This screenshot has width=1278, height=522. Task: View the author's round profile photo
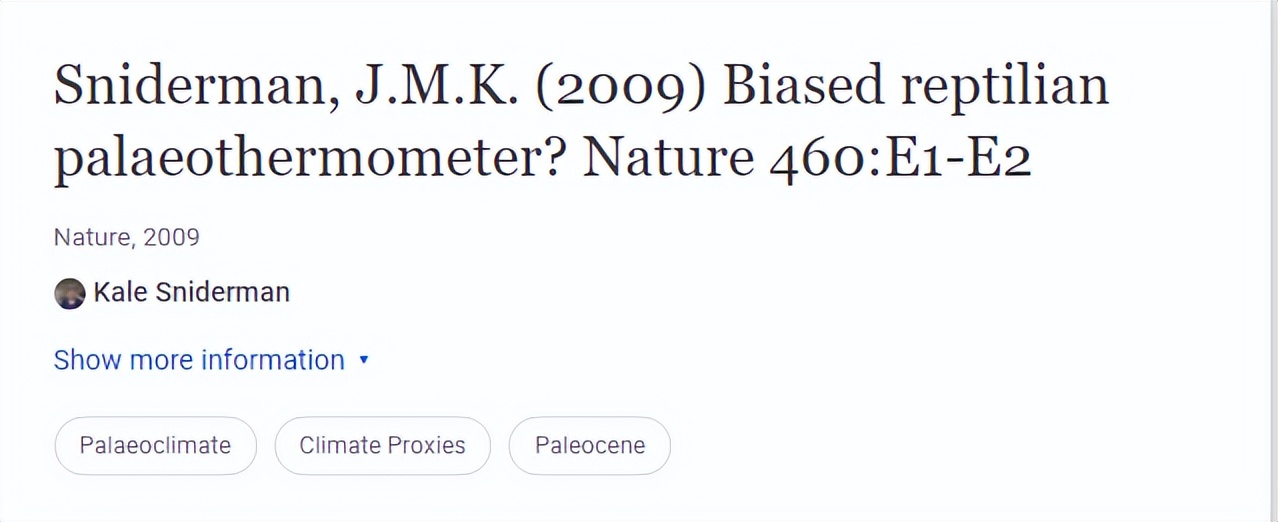(x=69, y=293)
